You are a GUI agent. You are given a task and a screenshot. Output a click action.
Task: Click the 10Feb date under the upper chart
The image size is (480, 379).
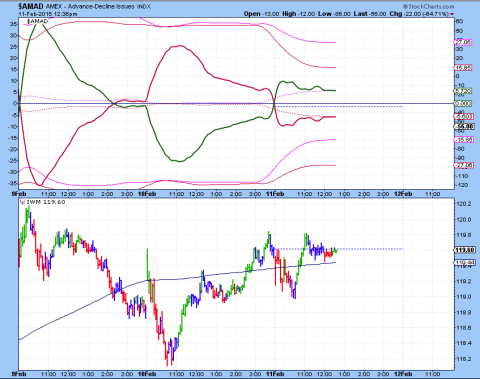pos(147,194)
